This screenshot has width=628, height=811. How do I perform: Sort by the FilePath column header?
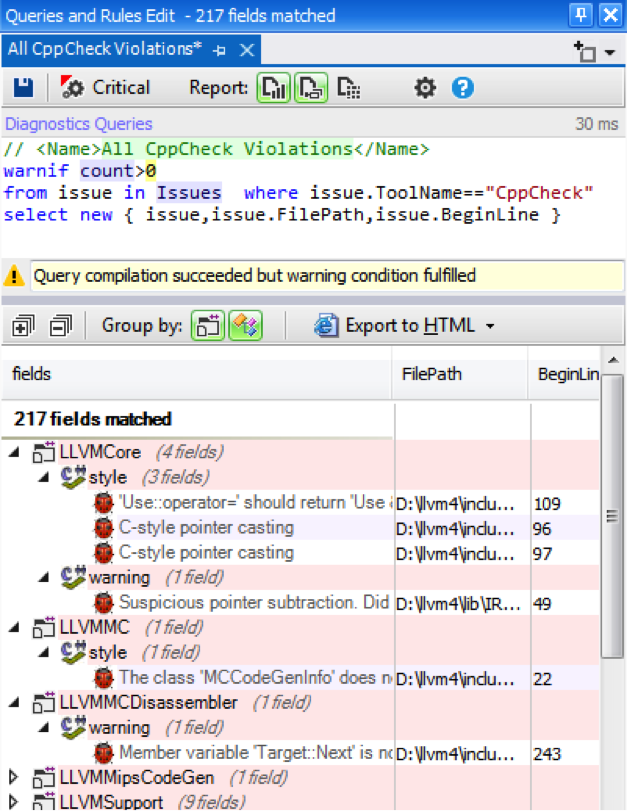click(x=460, y=374)
